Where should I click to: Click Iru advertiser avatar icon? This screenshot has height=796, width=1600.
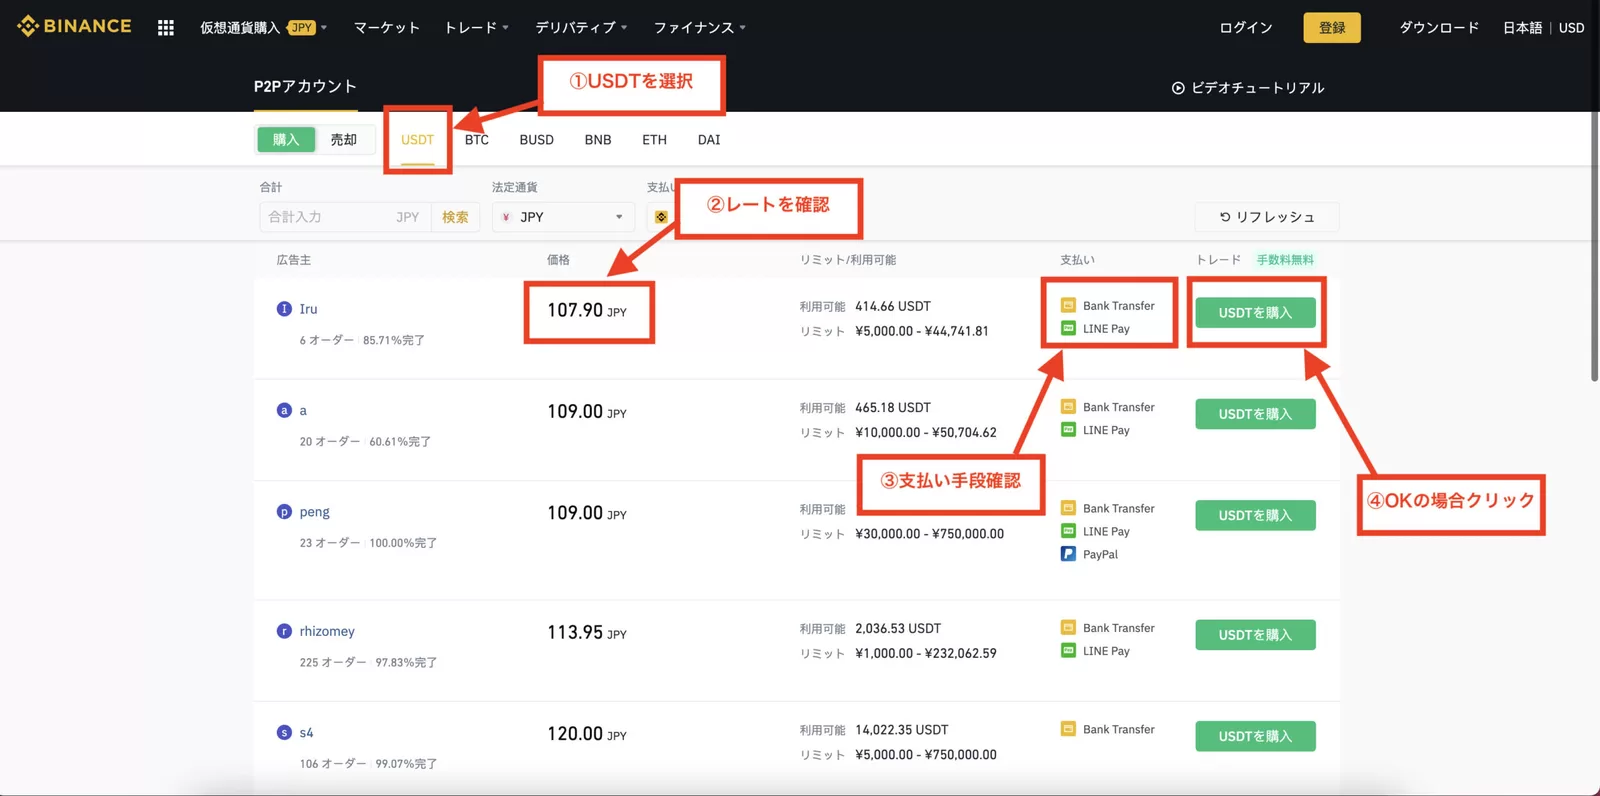(284, 309)
